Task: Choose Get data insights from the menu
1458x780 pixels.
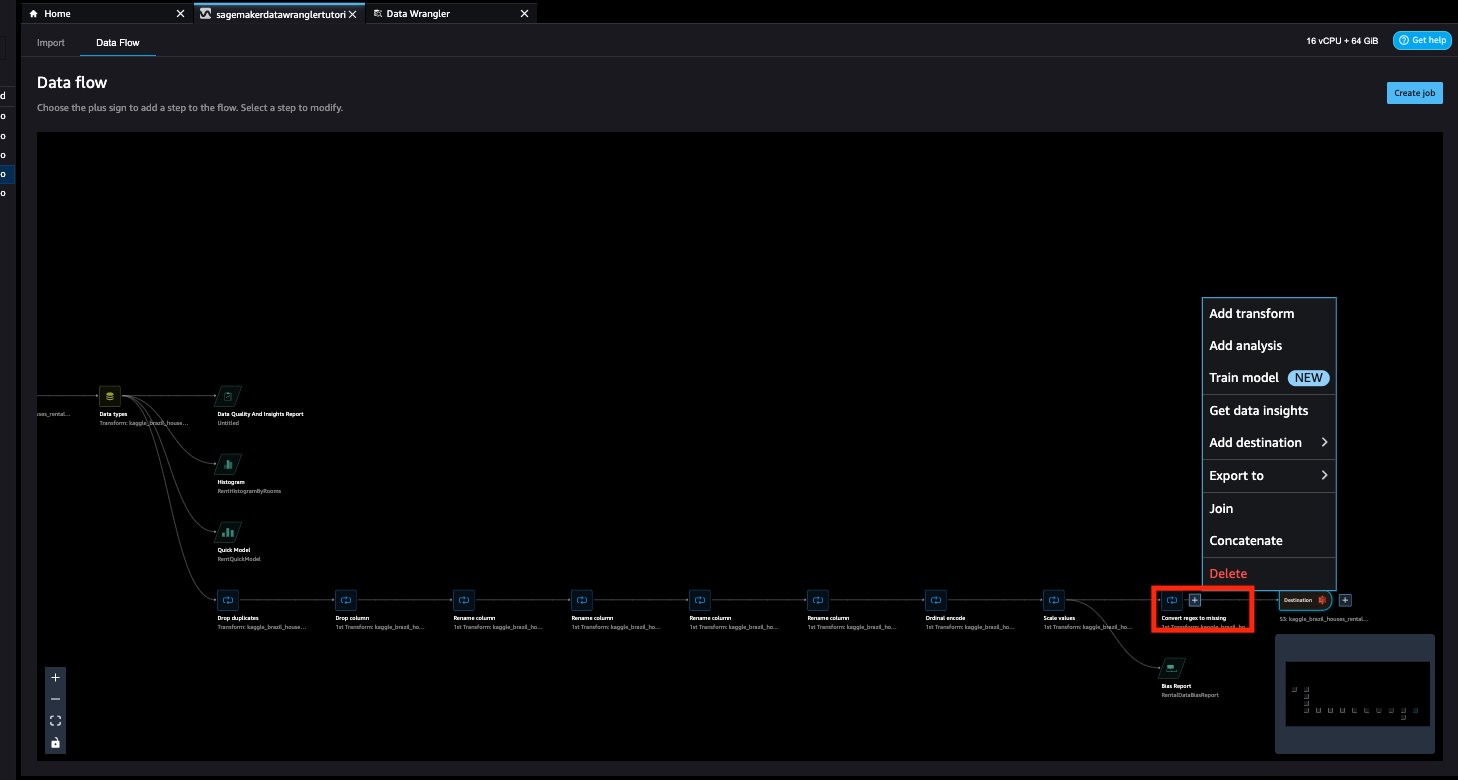Action: click(1269, 410)
